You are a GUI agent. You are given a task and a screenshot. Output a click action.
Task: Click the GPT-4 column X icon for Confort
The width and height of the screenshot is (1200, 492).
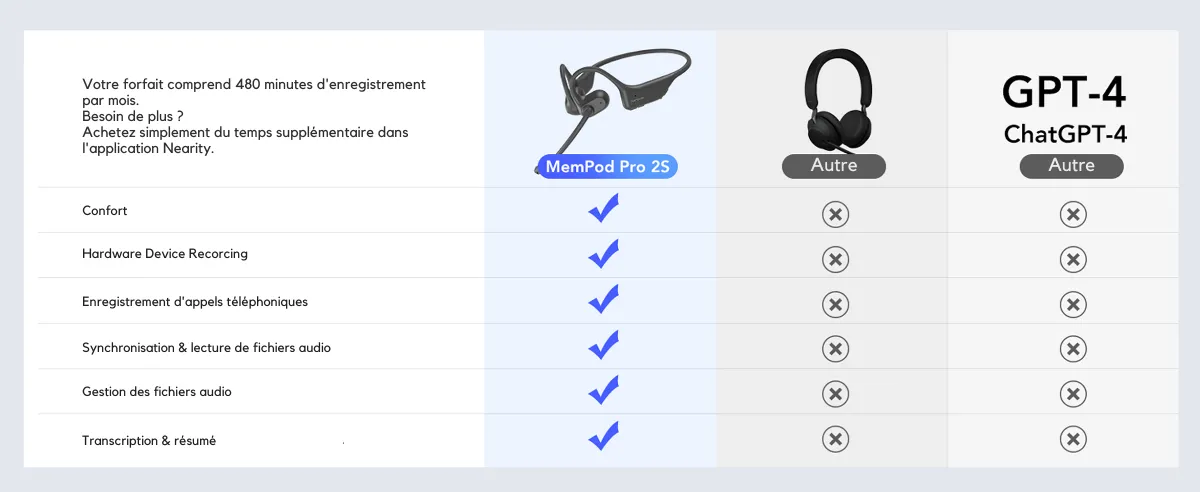(x=1072, y=214)
